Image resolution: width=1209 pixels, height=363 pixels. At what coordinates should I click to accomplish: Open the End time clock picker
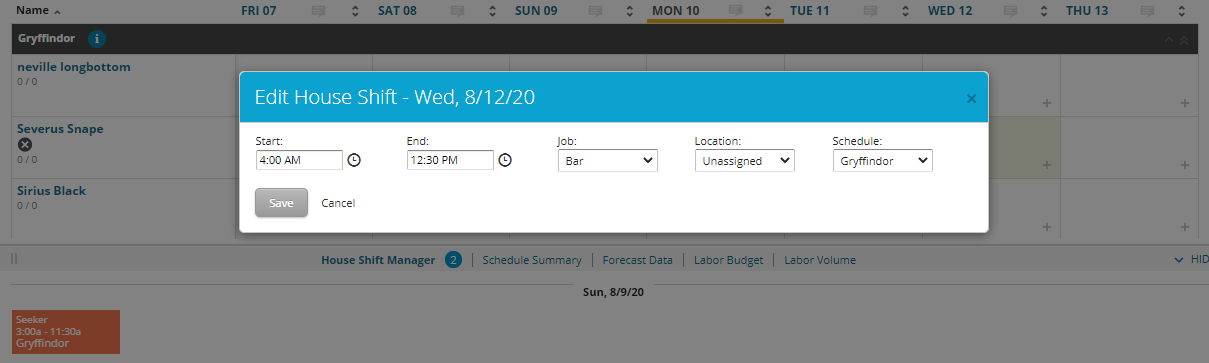pyautogui.click(x=505, y=160)
